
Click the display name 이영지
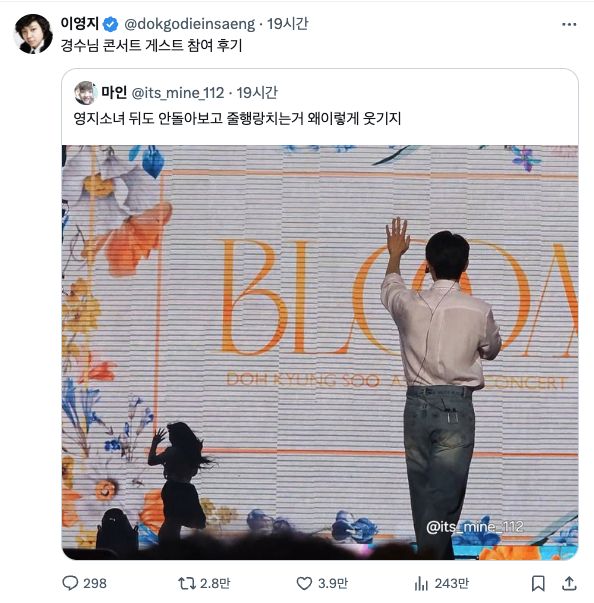pos(80,23)
